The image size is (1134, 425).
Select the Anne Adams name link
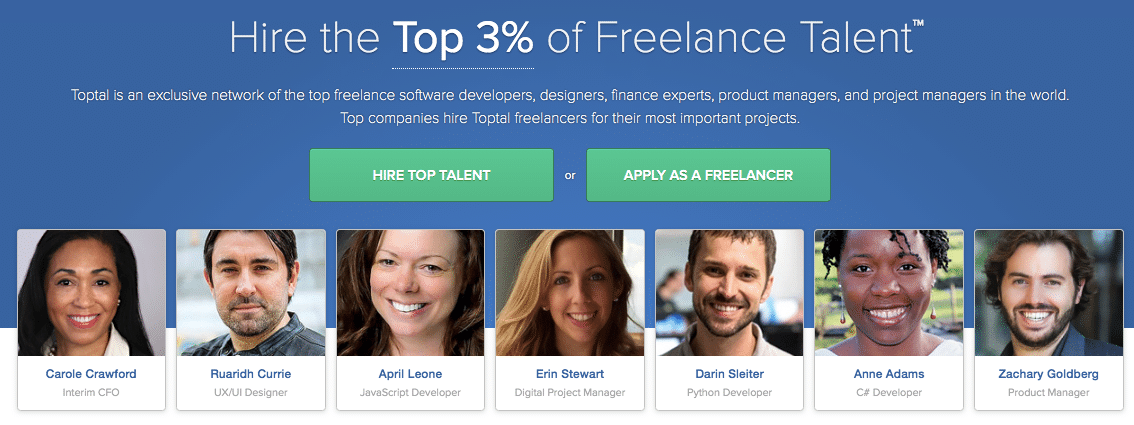click(889, 374)
